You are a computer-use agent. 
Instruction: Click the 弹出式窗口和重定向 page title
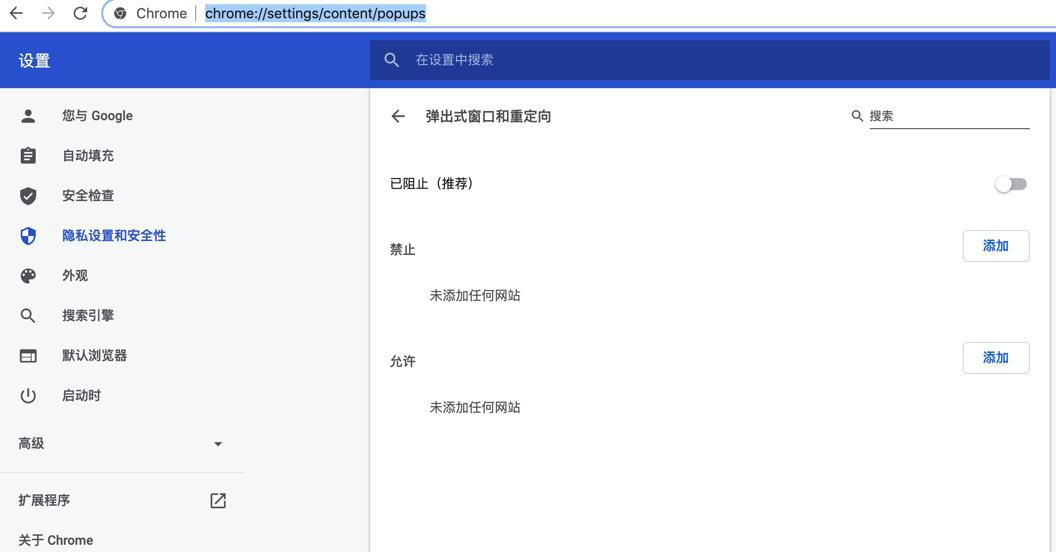point(488,116)
